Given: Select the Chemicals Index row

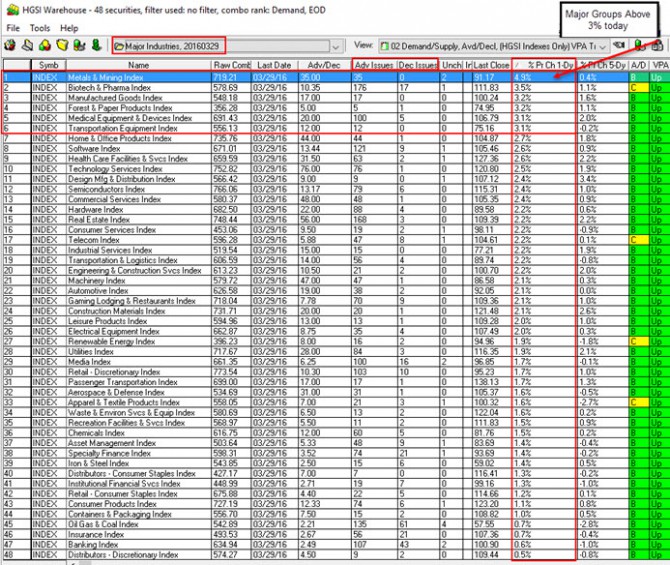Looking at the screenshot, I should point(336,433).
